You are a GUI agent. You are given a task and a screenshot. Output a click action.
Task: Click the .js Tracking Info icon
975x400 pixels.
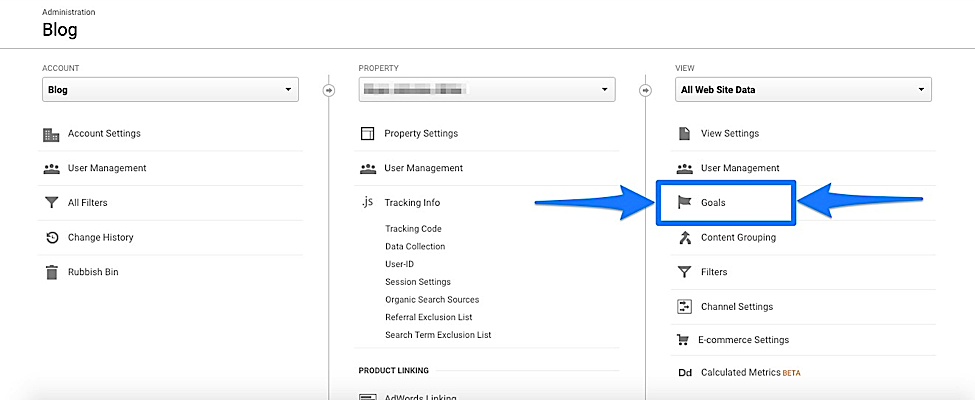tap(367, 202)
